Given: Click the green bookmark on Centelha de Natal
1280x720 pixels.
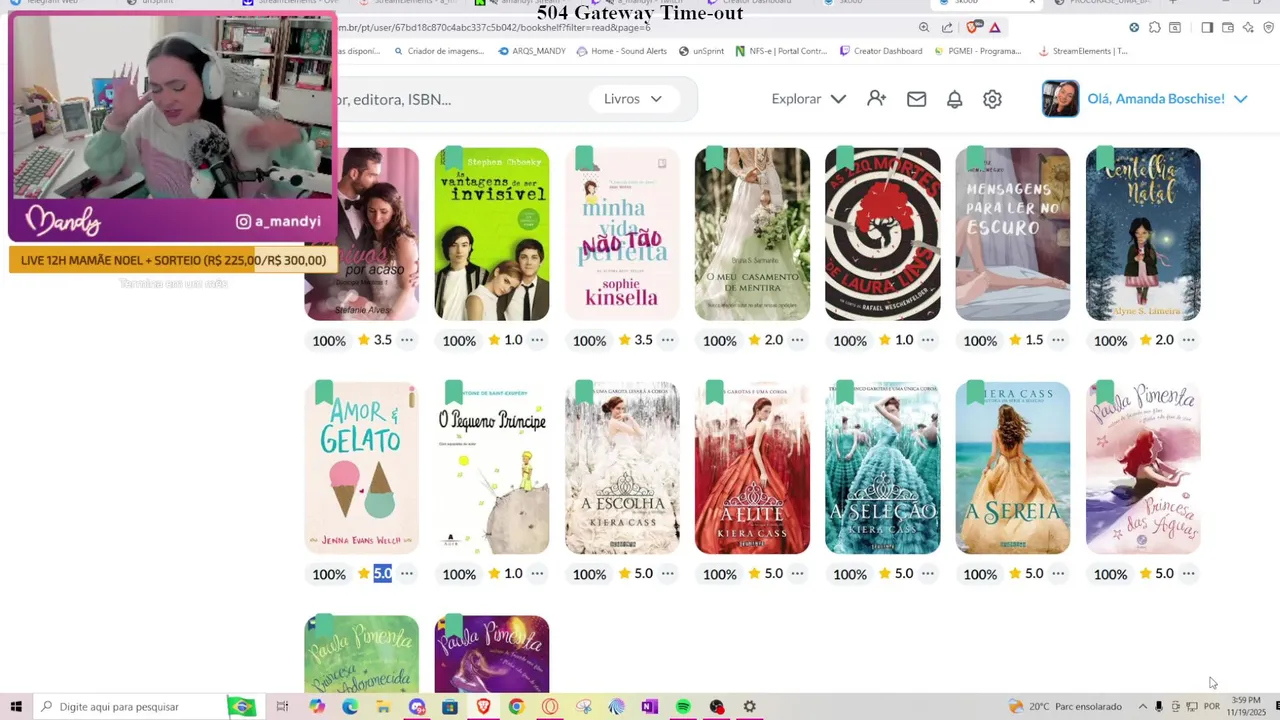Looking at the screenshot, I should pyautogui.click(x=1105, y=158).
